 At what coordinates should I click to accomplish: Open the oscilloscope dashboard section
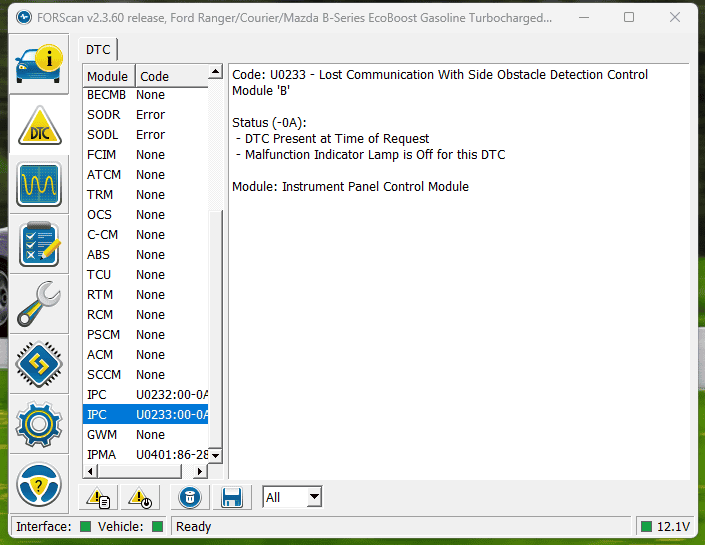click(x=39, y=184)
